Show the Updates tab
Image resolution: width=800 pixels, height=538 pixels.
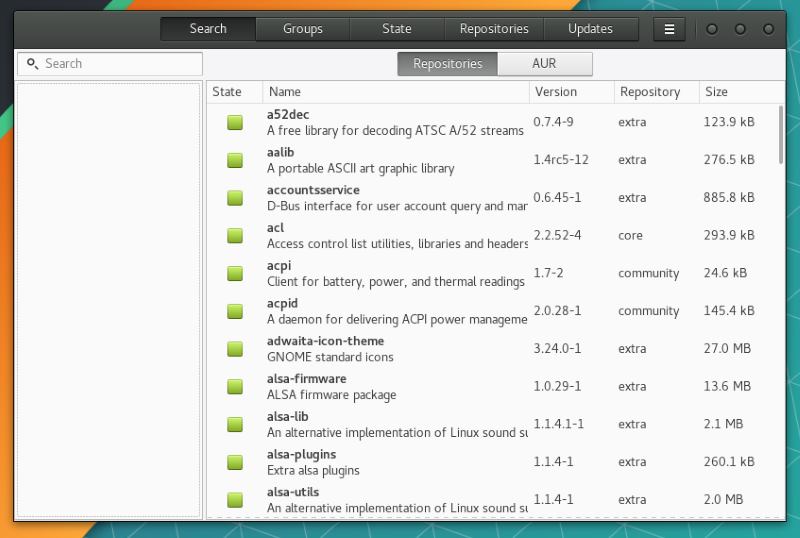point(590,29)
